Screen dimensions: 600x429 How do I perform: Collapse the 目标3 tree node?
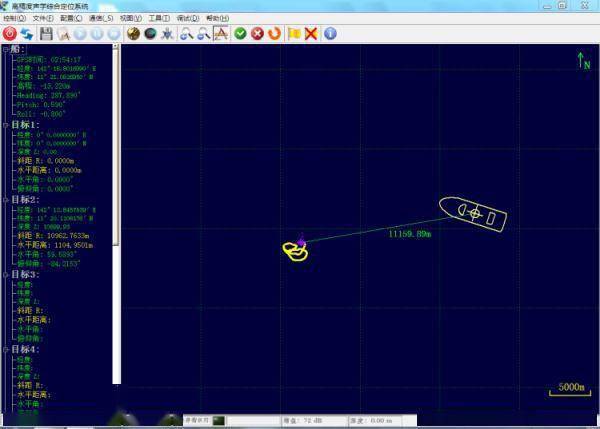[x=5, y=274]
